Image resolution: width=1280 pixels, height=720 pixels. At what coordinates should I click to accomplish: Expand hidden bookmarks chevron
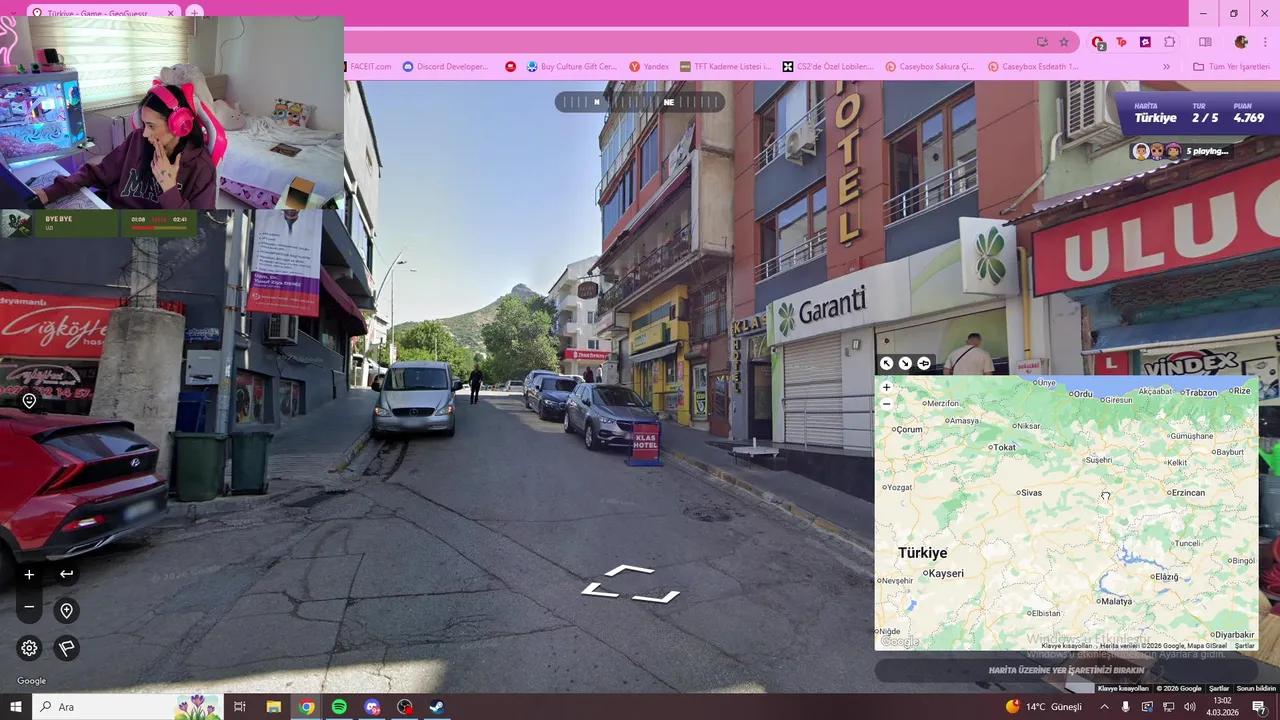coord(1166,67)
